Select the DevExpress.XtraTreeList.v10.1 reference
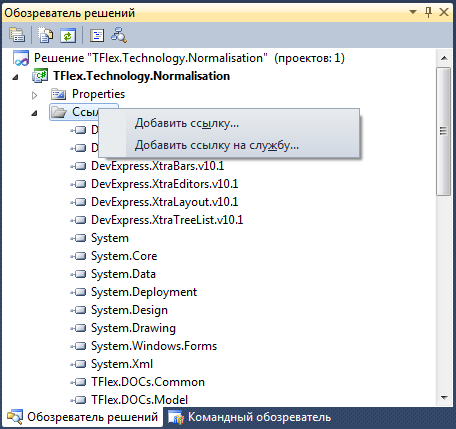456x429 pixels. coord(167,220)
